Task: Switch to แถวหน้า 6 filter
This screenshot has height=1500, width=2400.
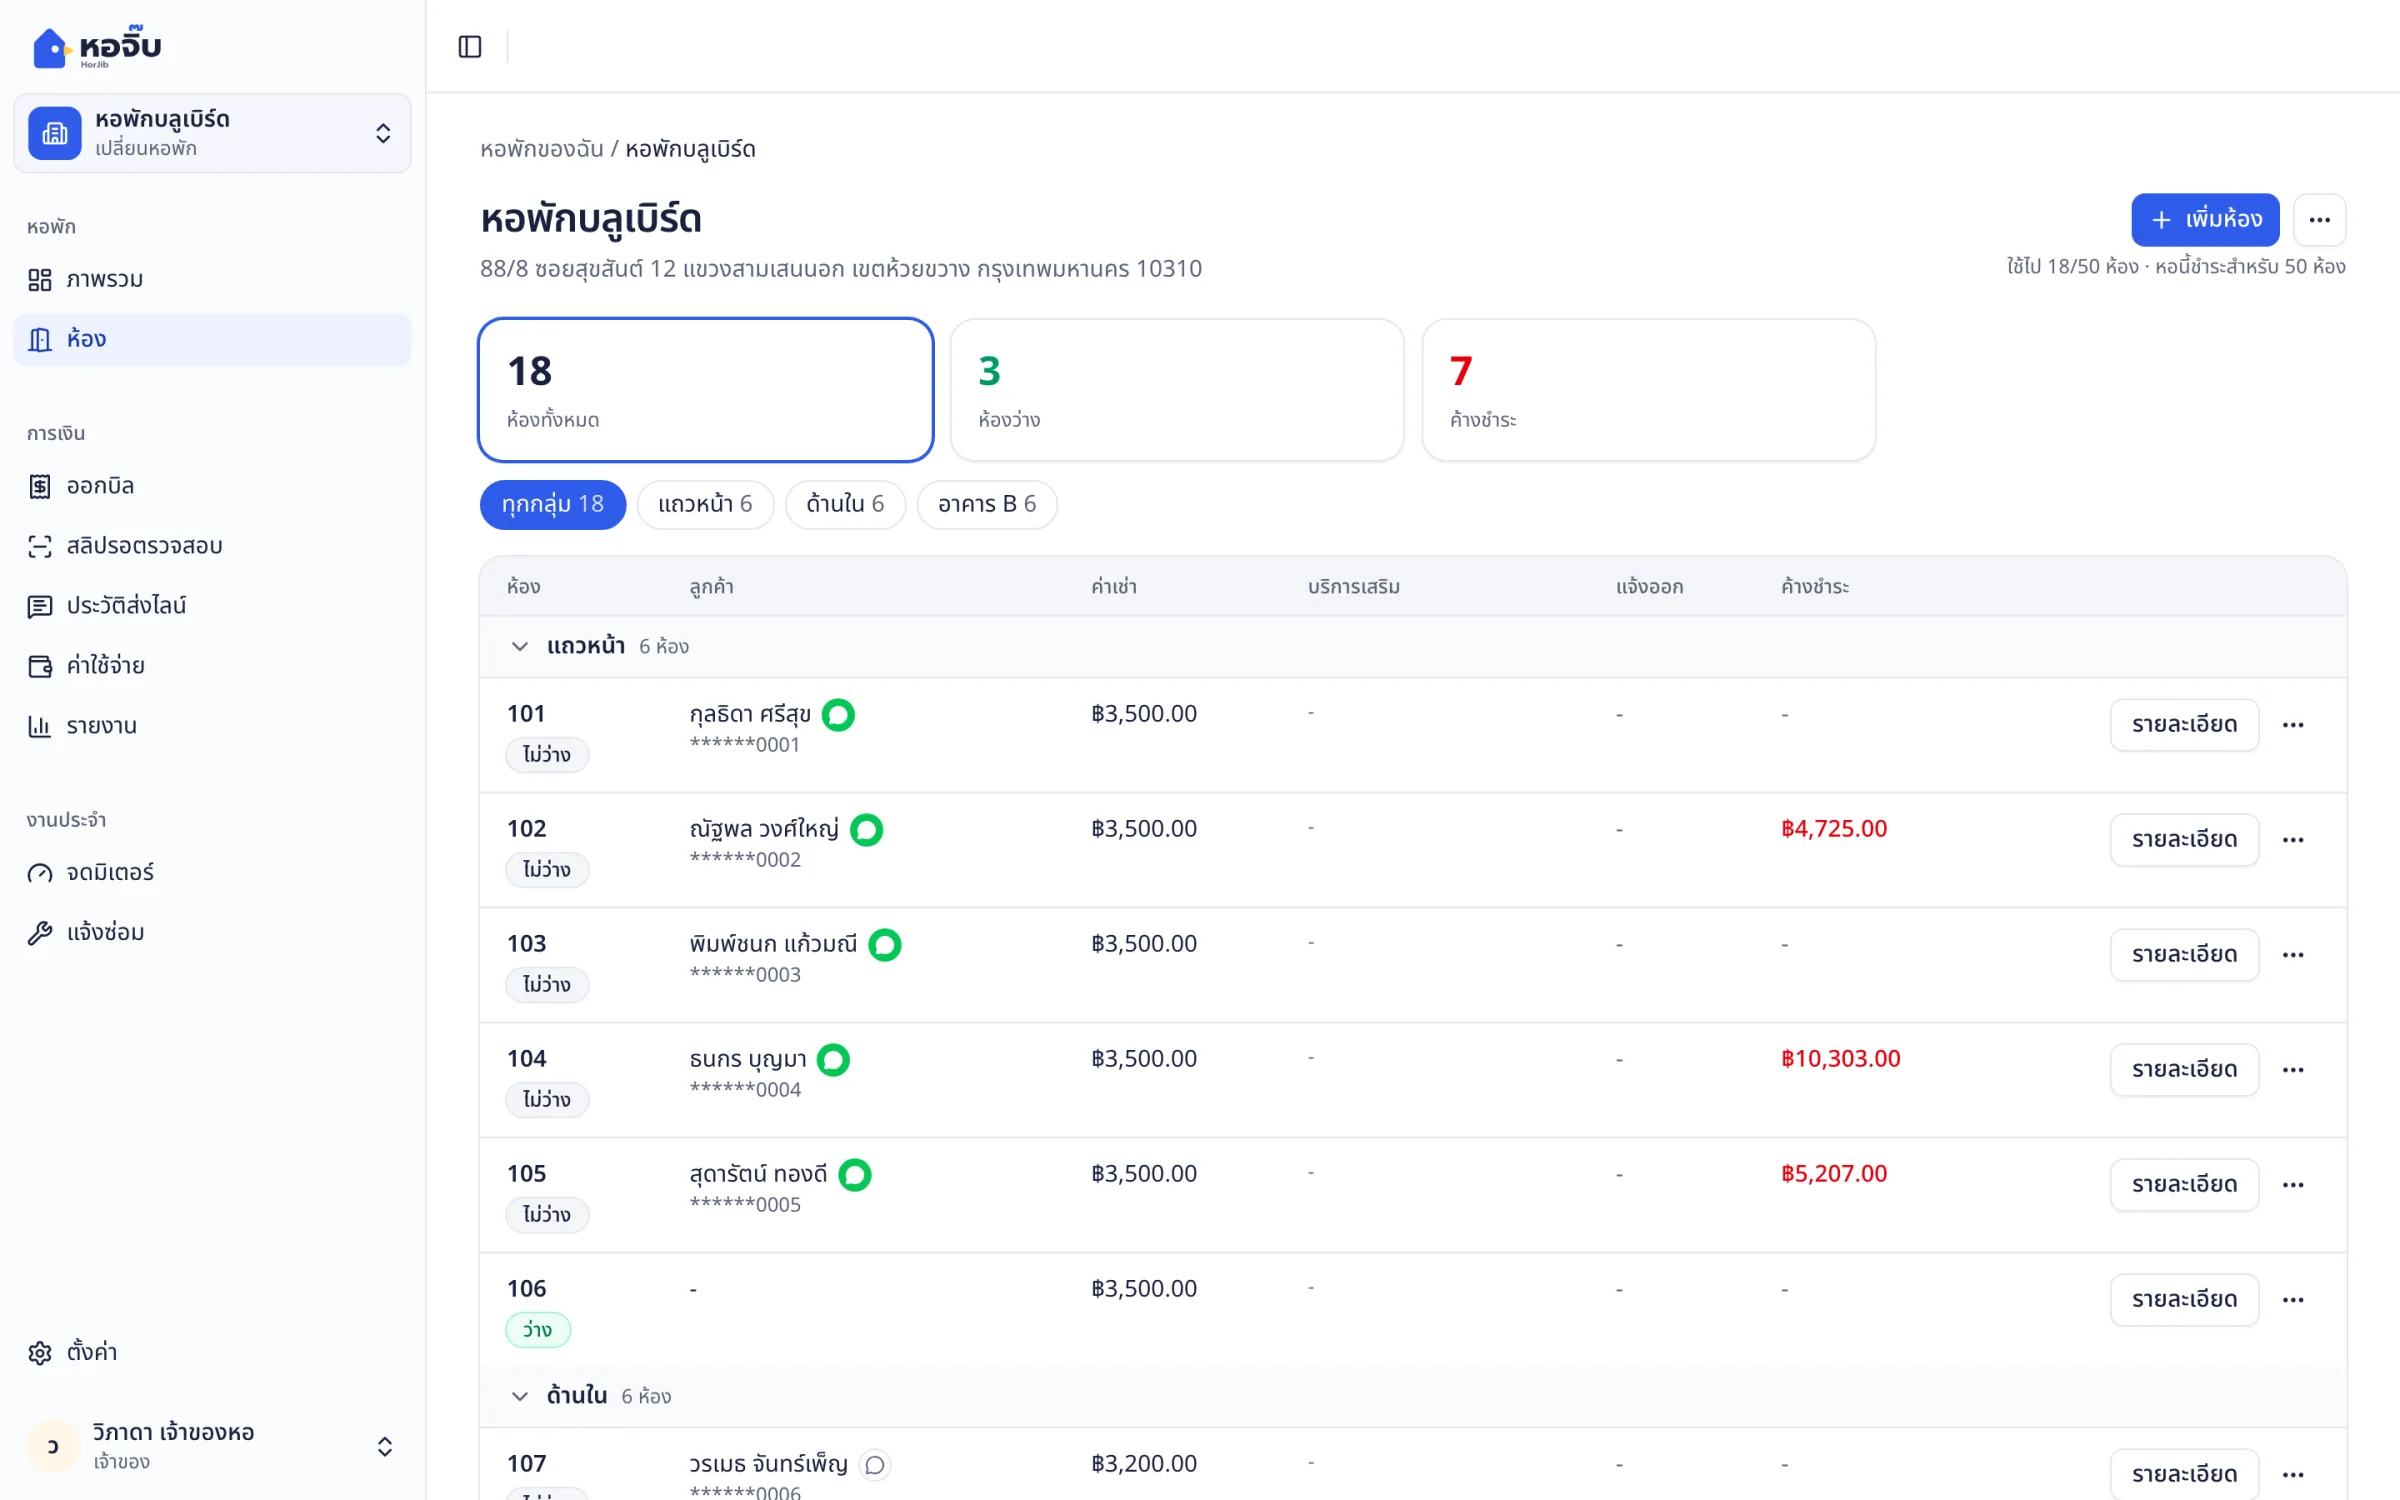Action: [x=705, y=504]
